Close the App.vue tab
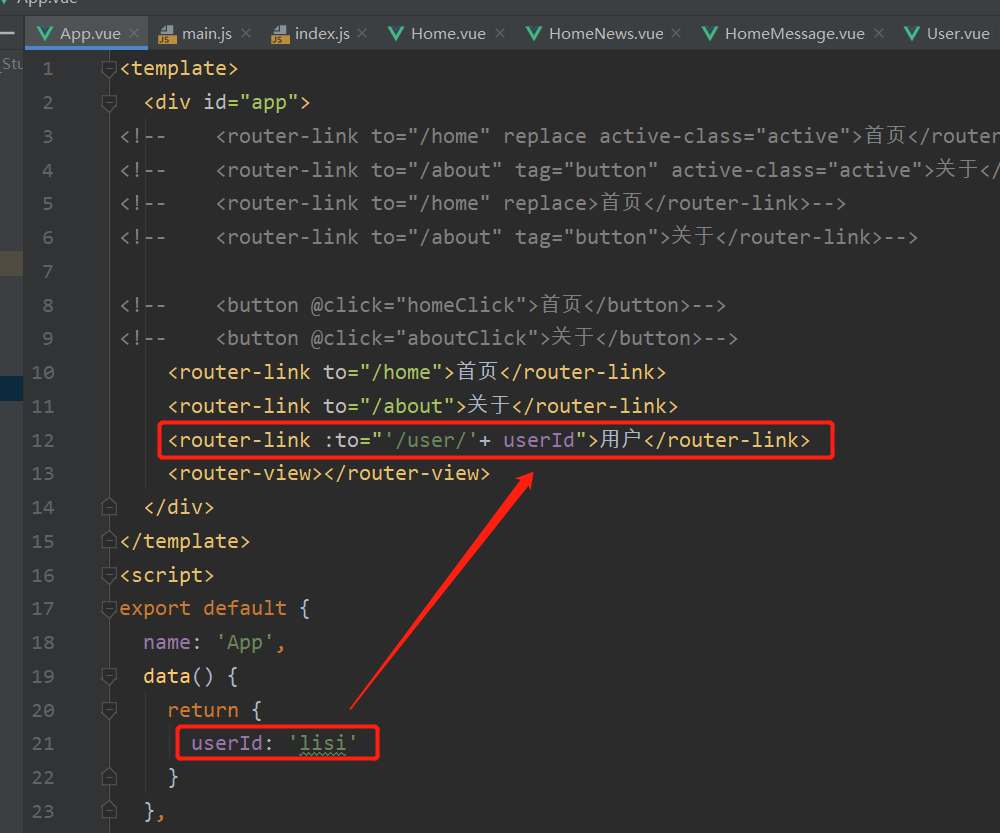 coord(134,33)
